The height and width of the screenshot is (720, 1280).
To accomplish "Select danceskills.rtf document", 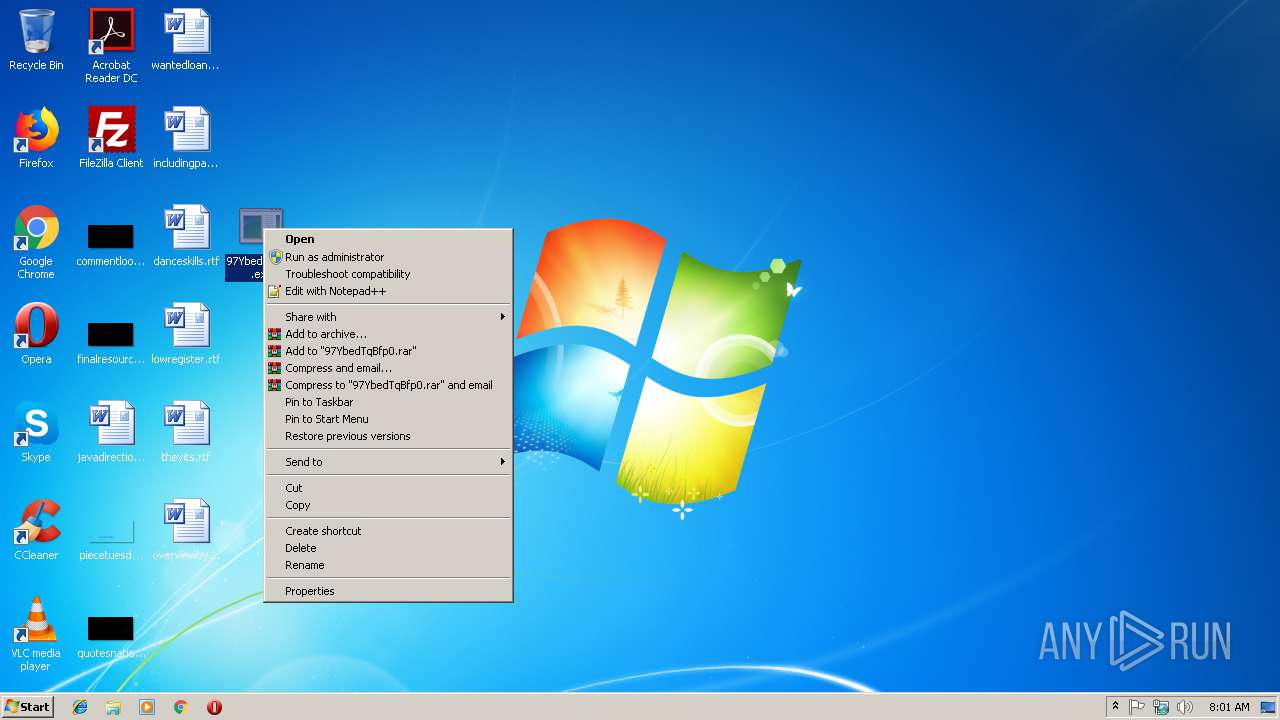I will tap(186, 237).
